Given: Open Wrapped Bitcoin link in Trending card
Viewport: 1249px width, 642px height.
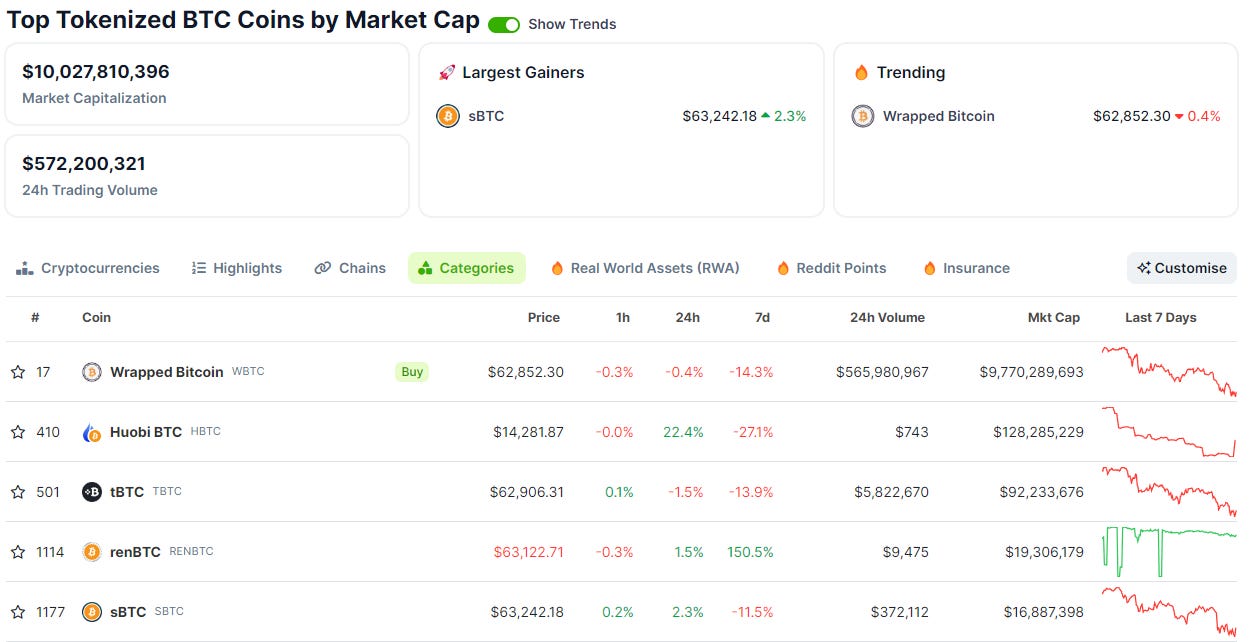Looking at the screenshot, I should (939, 116).
